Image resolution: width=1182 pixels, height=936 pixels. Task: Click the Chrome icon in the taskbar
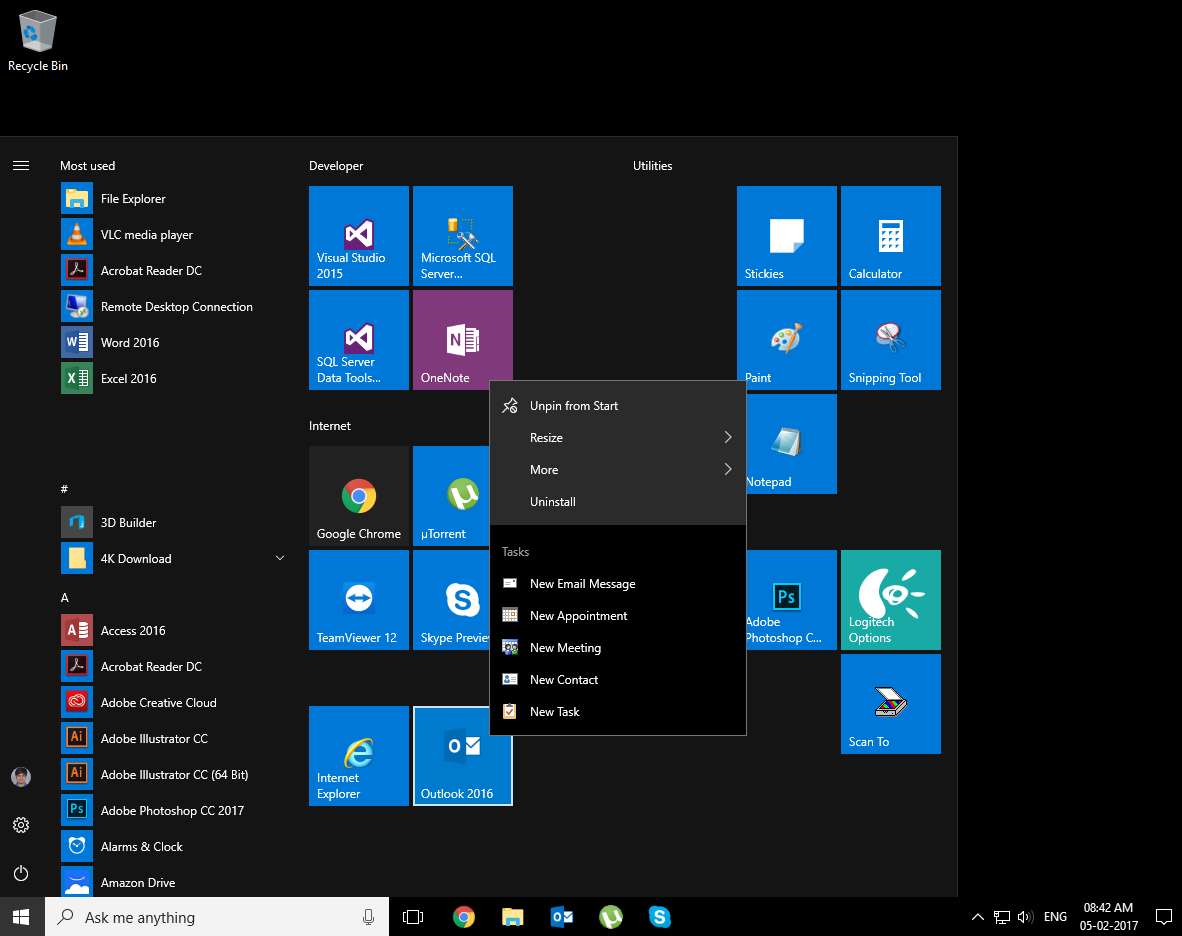[464, 917]
